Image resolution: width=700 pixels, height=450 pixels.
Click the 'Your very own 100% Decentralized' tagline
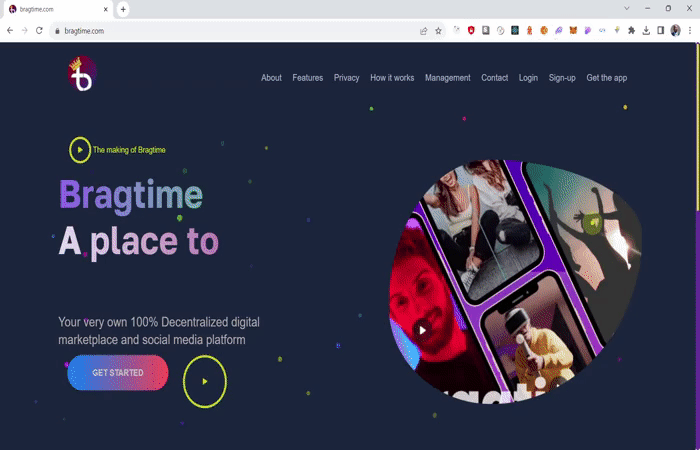(159, 331)
